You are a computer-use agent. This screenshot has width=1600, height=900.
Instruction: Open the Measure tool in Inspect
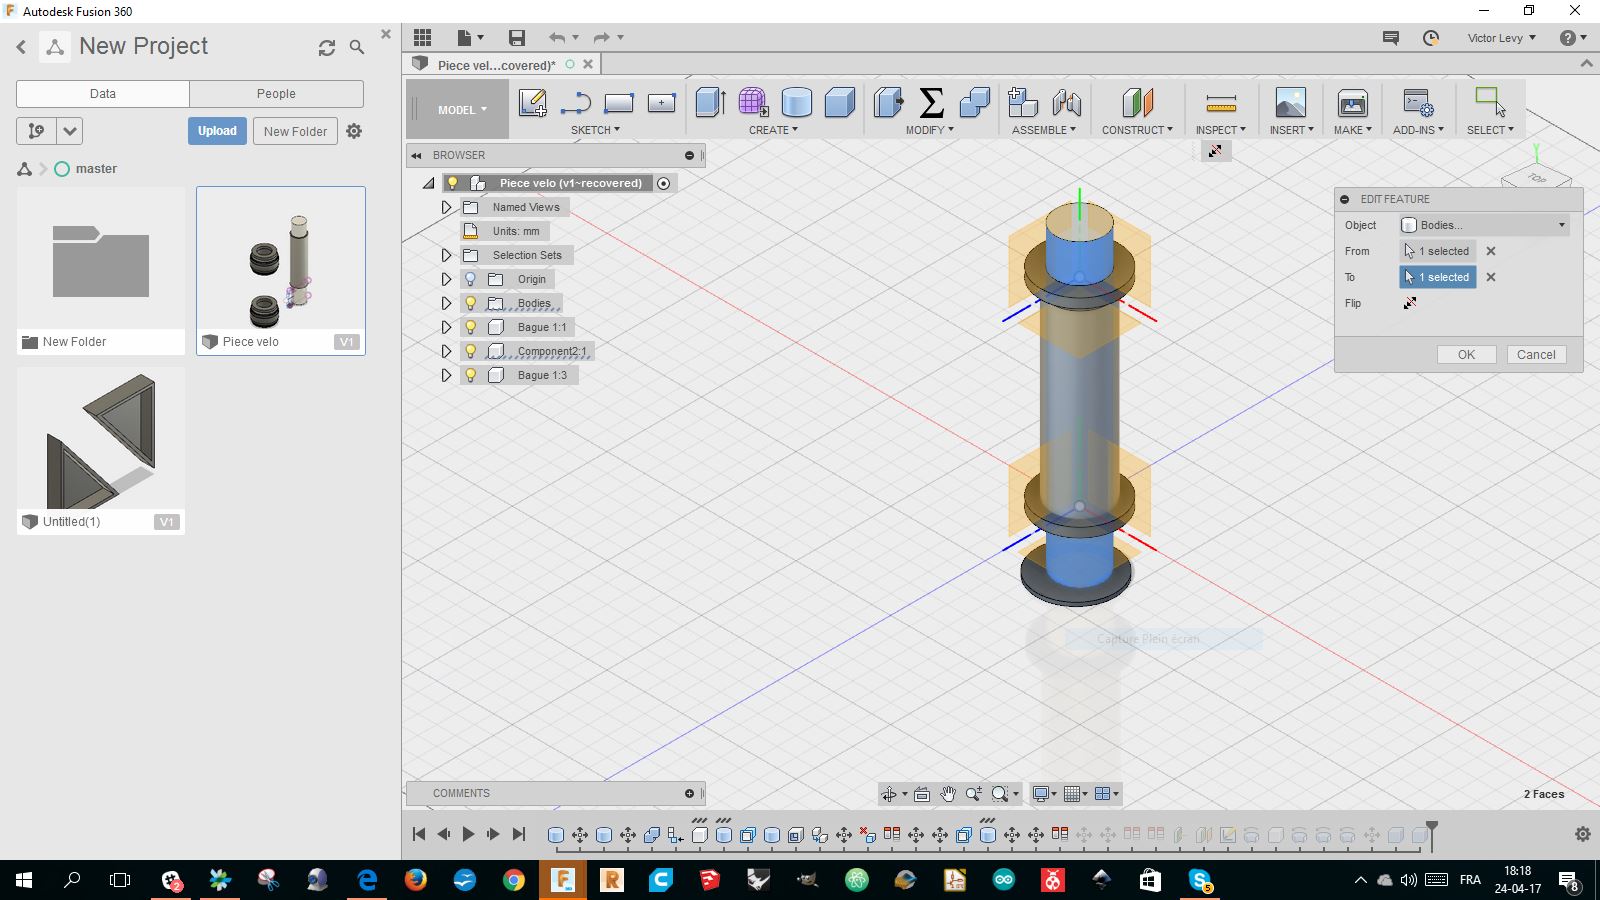coord(1220,102)
